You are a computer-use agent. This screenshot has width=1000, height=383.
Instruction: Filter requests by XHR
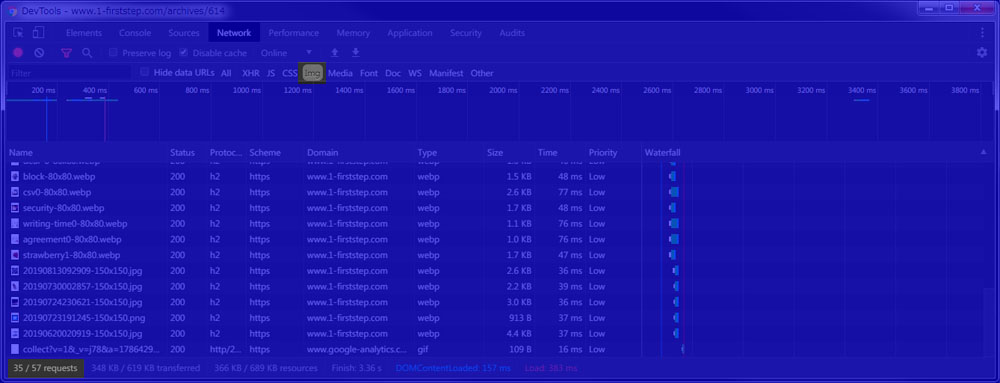(x=251, y=73)
